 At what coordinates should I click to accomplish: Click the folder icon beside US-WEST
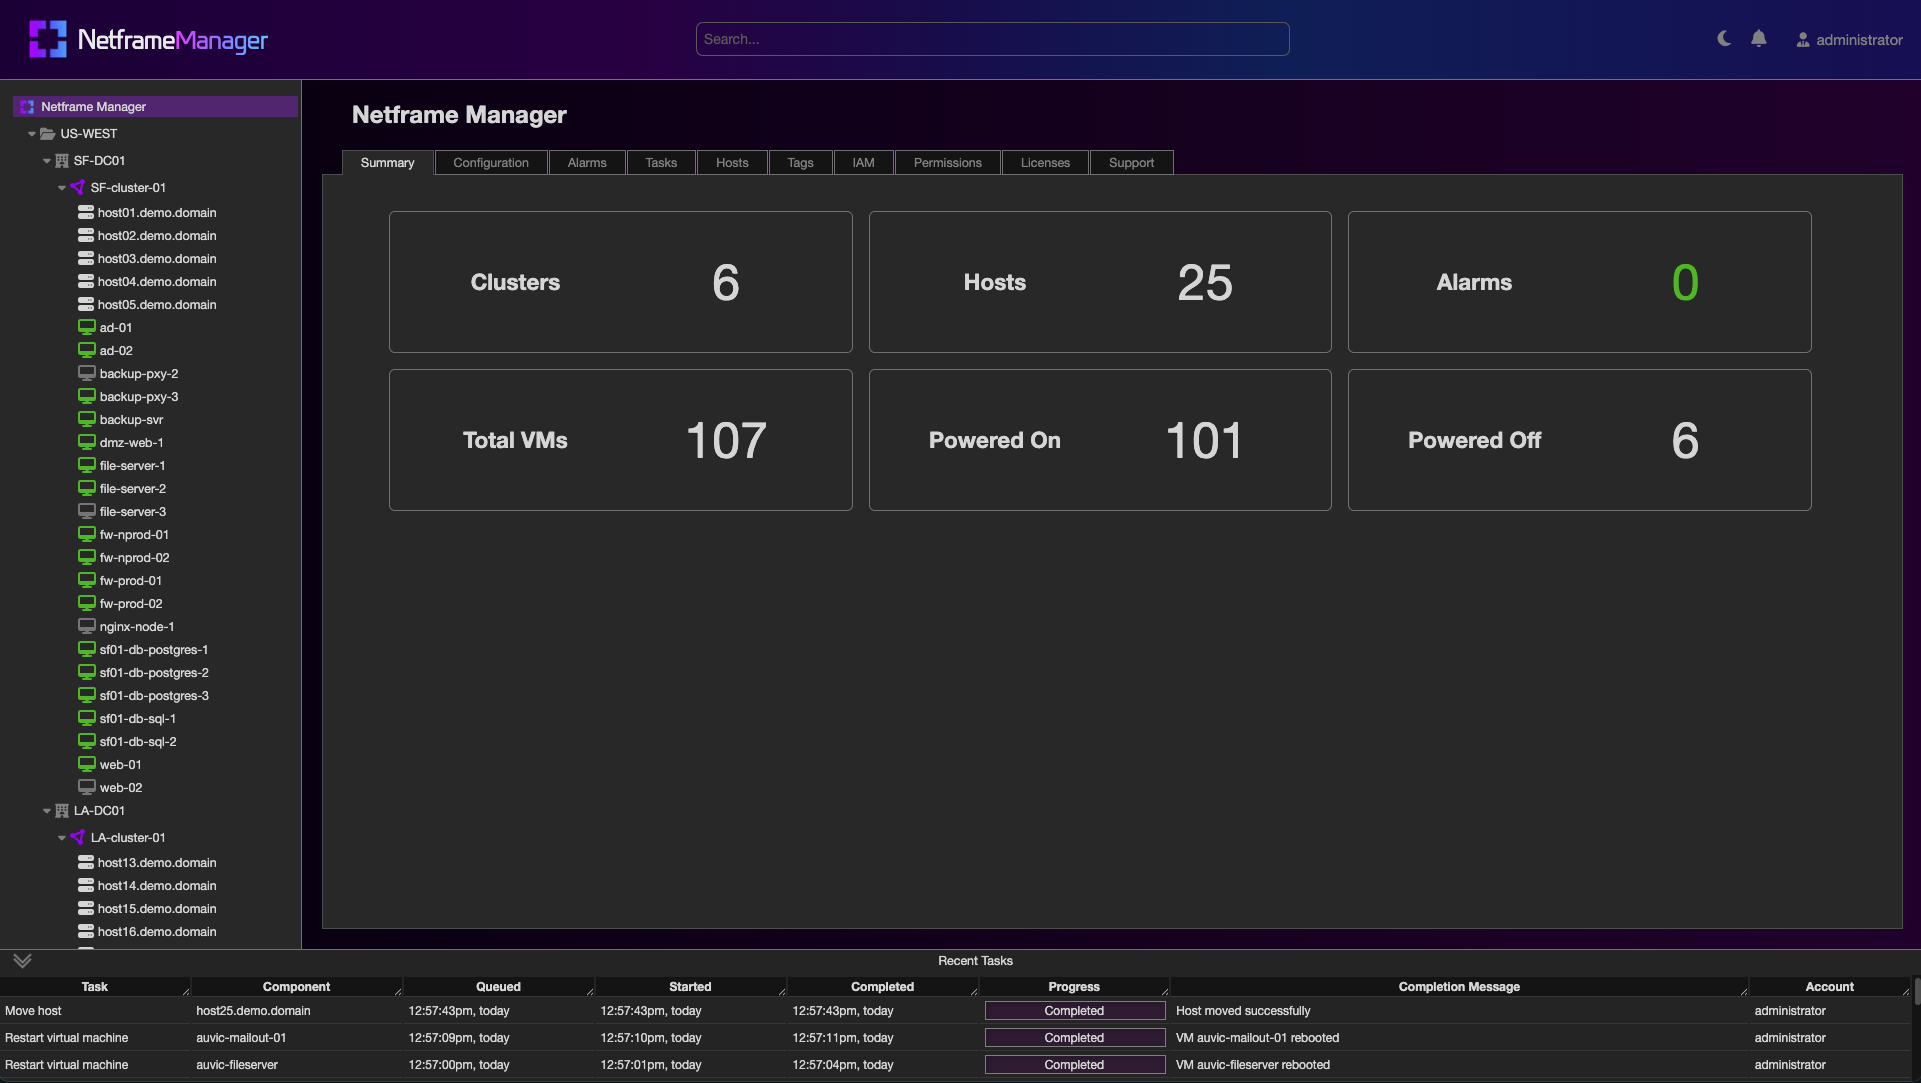pyautogui.click(x=49, y=133)
